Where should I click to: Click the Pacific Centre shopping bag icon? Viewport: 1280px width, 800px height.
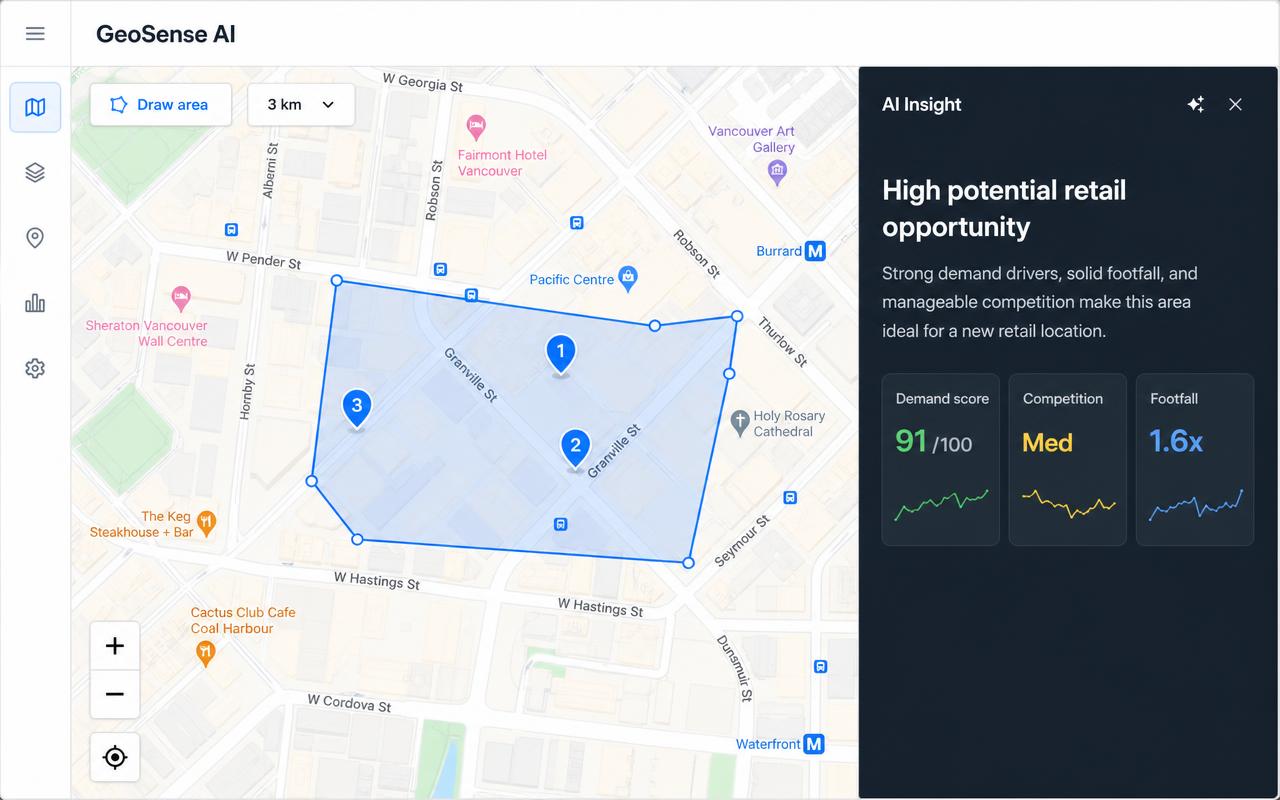pos(628,279)
